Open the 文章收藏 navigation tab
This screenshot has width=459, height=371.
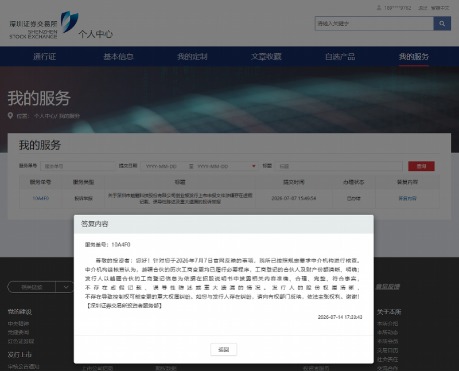[x=266, y=56]
